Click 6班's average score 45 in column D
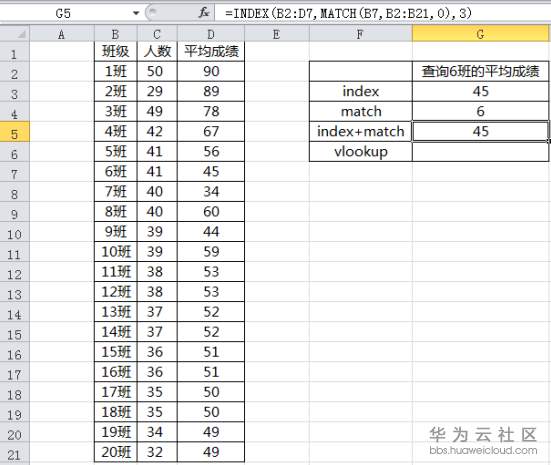The height and width of the screenshot is (465, 551). coord(211,172)
